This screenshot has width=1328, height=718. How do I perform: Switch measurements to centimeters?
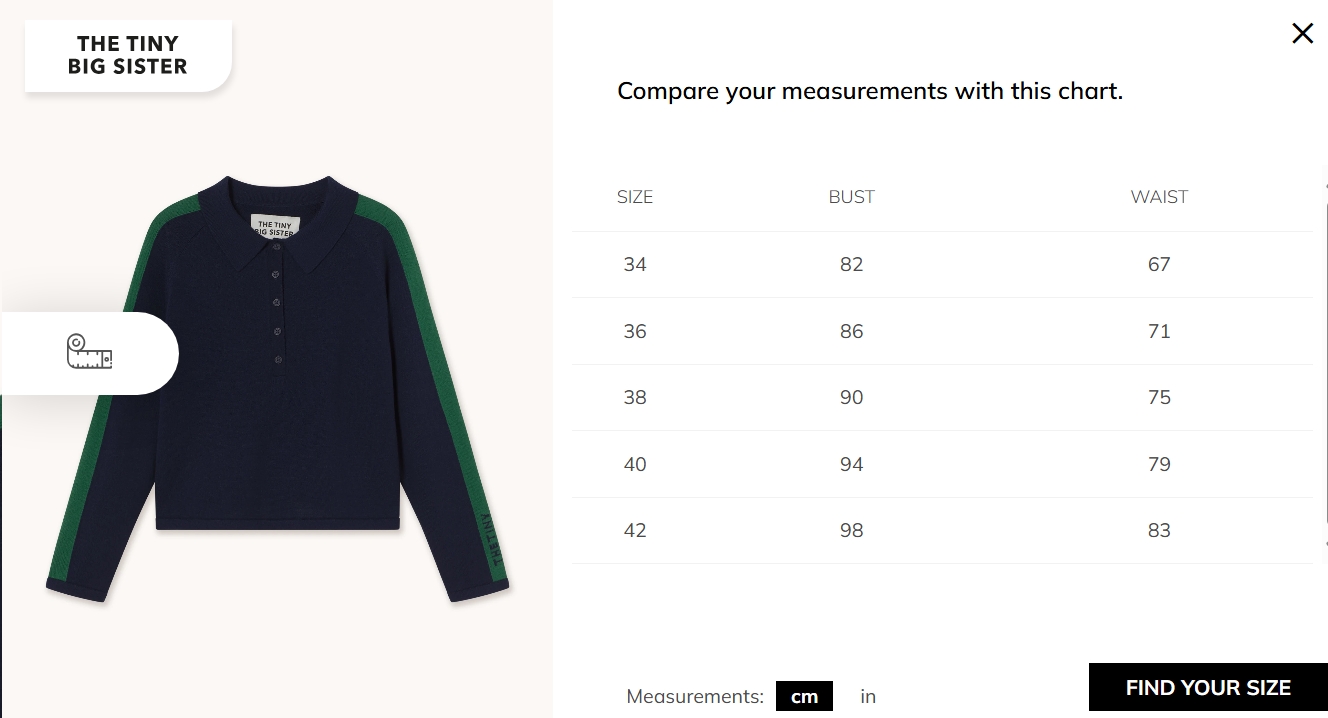coord(804,697)
